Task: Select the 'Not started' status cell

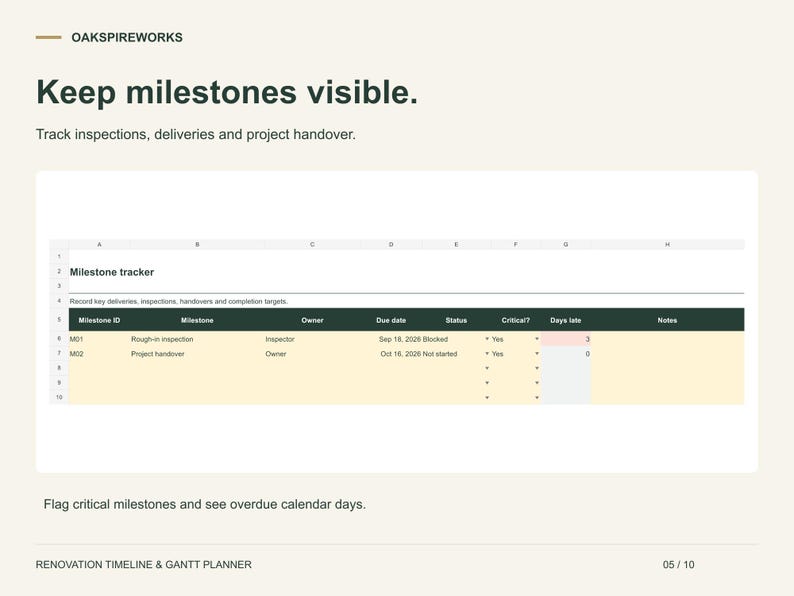Action: (x=456, y=354)
